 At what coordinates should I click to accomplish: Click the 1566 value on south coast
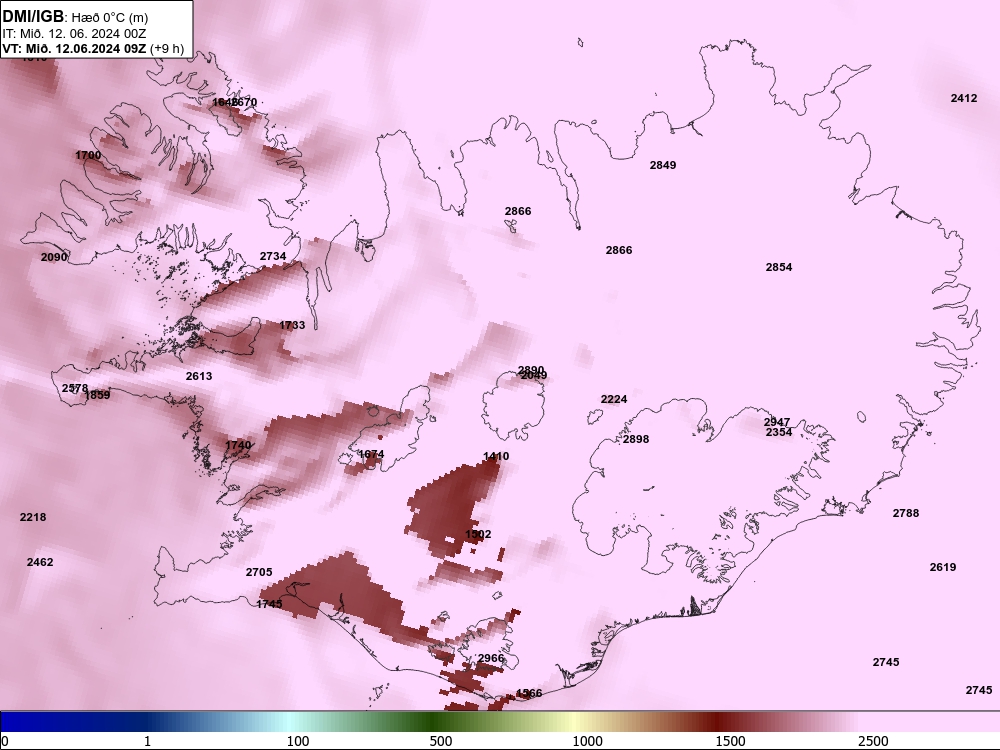coord(529,693)
